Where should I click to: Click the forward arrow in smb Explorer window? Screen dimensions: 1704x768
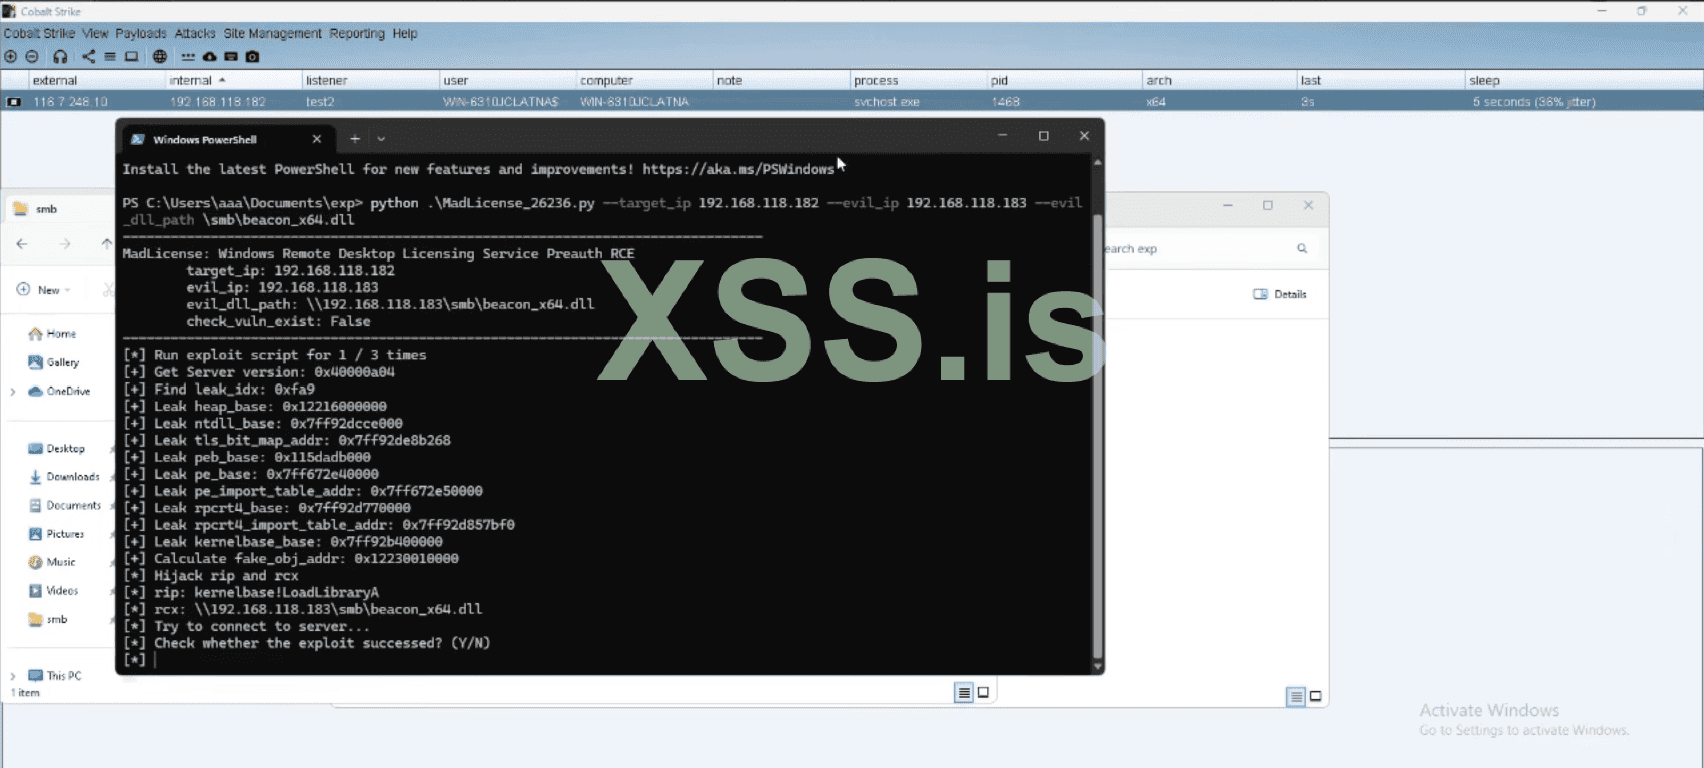(x=65, y=244)
